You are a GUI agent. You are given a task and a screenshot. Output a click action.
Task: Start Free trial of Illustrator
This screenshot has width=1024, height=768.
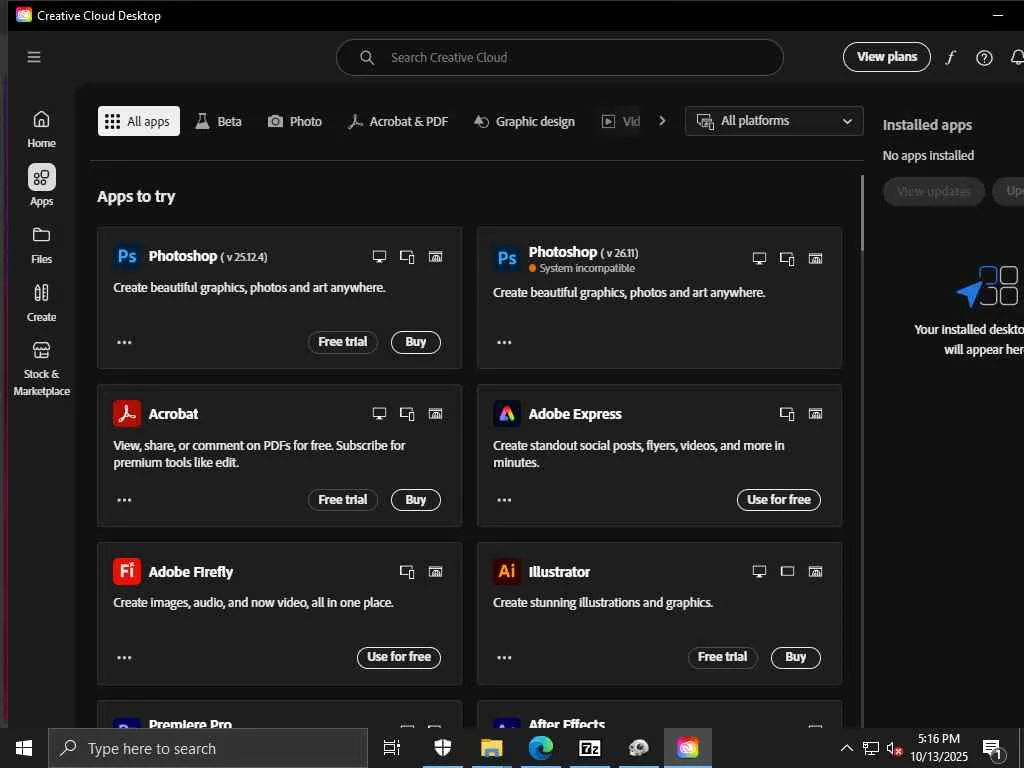[723, 658]
